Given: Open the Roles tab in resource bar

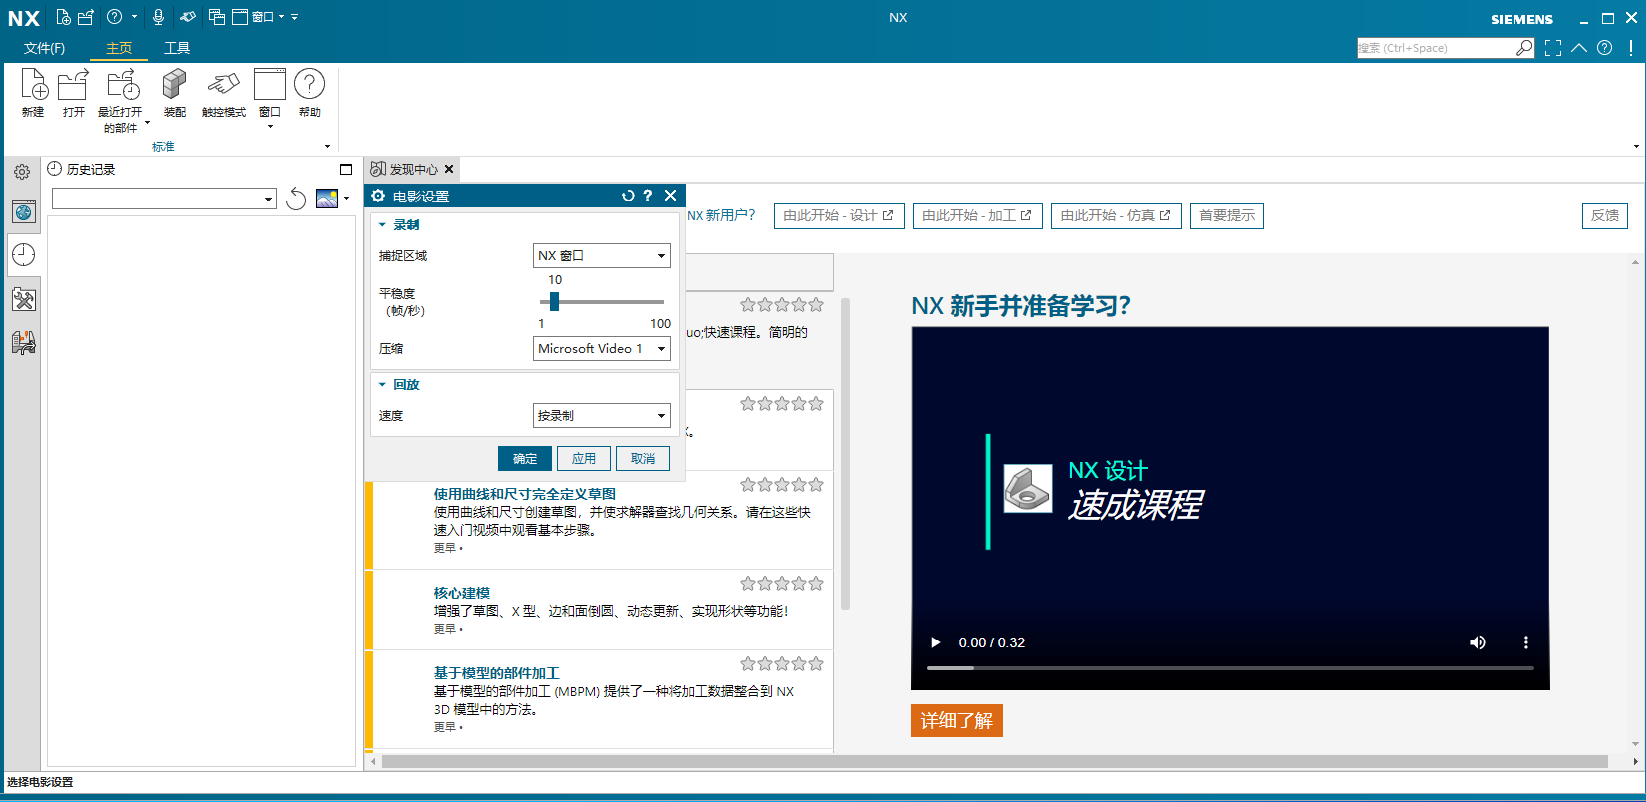Looking at the screenshot, I should pos(24,299).
